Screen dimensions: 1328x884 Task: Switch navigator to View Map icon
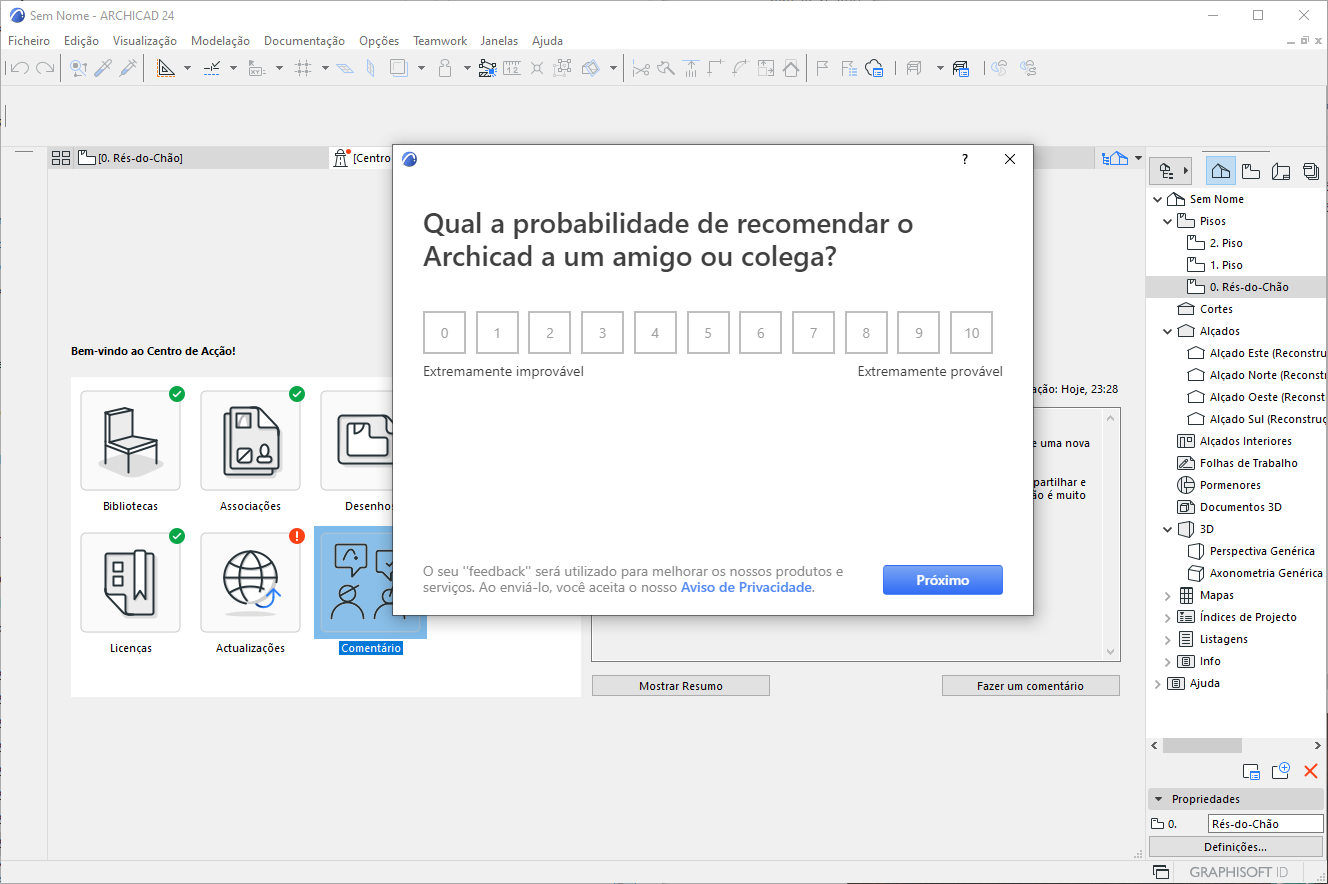click(x=1251, y=170)
